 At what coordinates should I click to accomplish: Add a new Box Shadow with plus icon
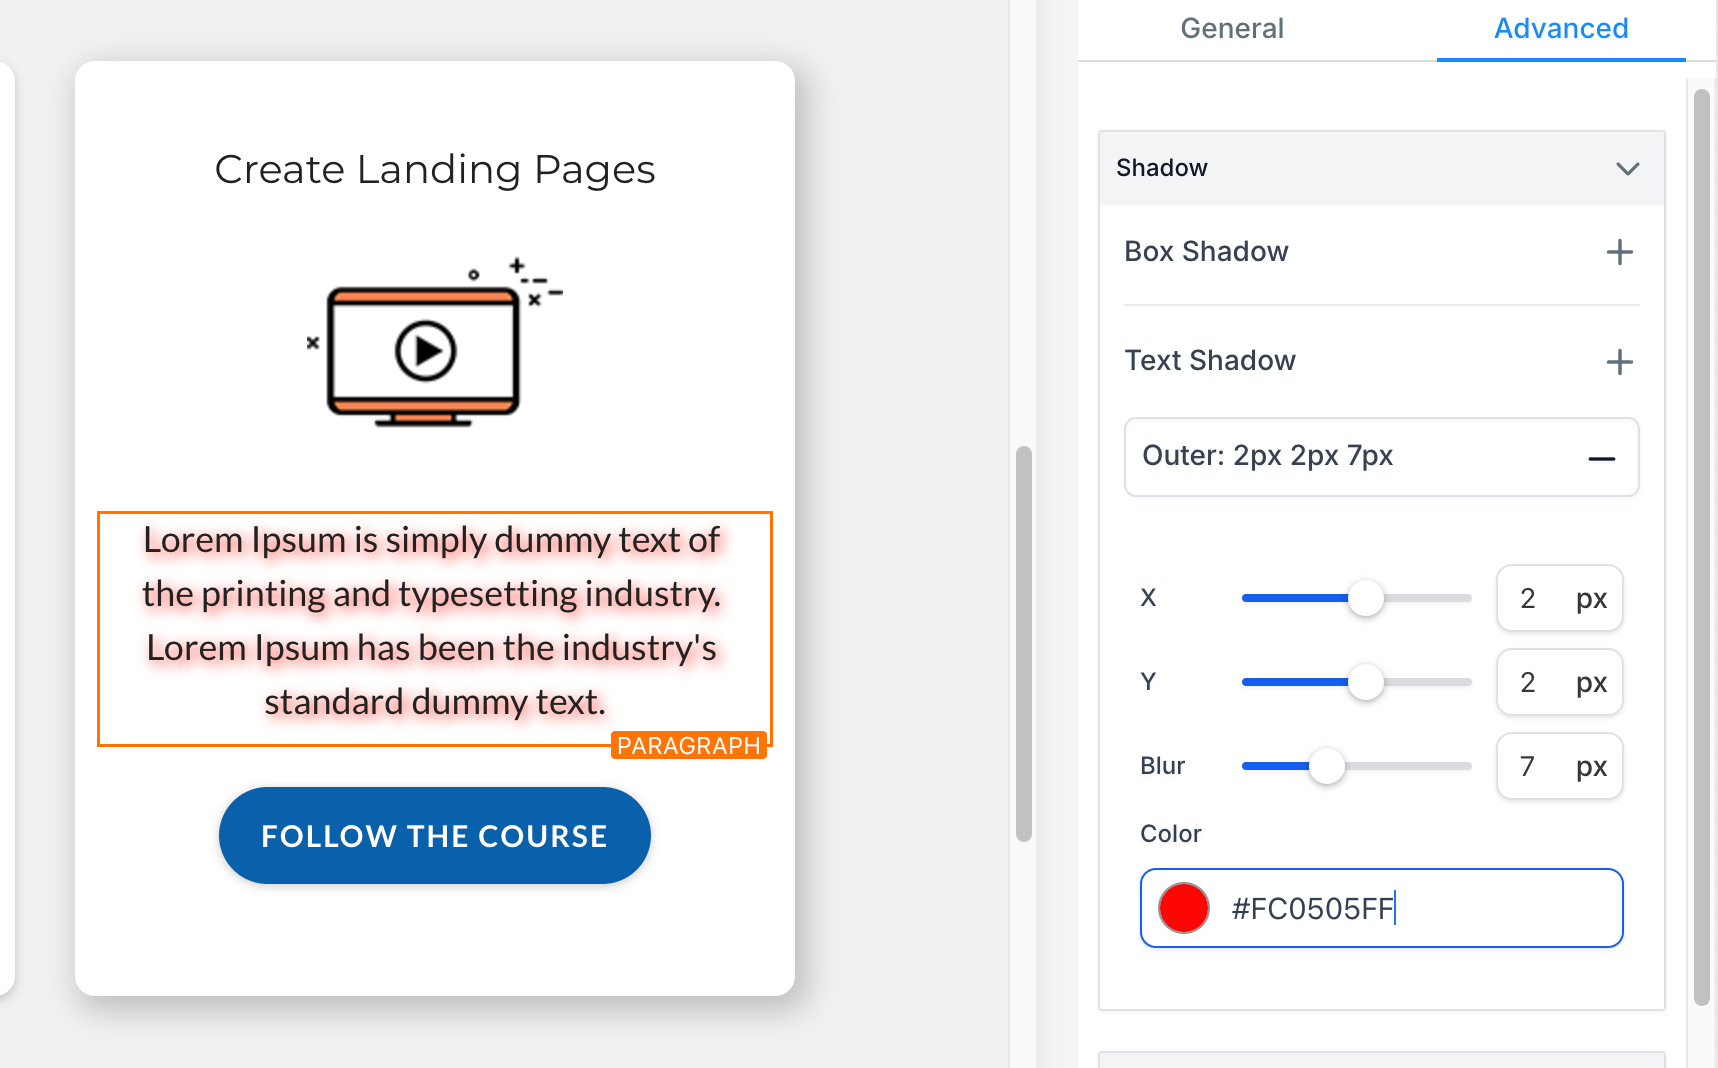point(1619,252)
